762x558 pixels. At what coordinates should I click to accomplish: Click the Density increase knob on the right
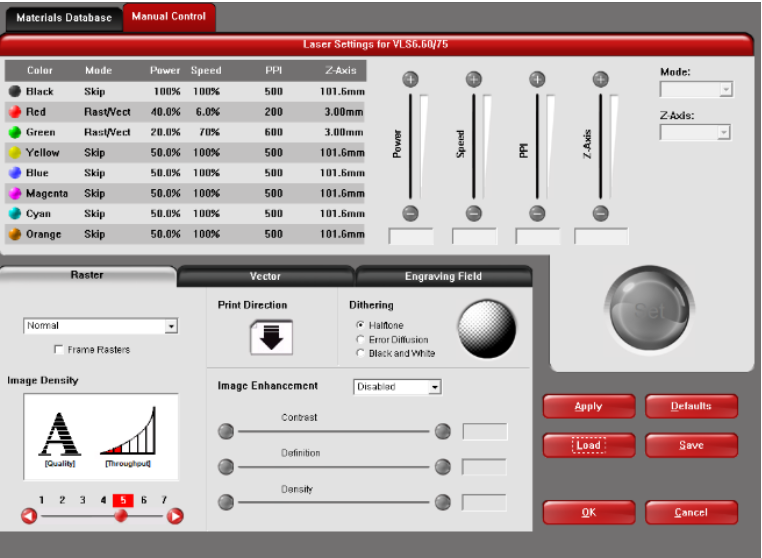tap(443, 502)
